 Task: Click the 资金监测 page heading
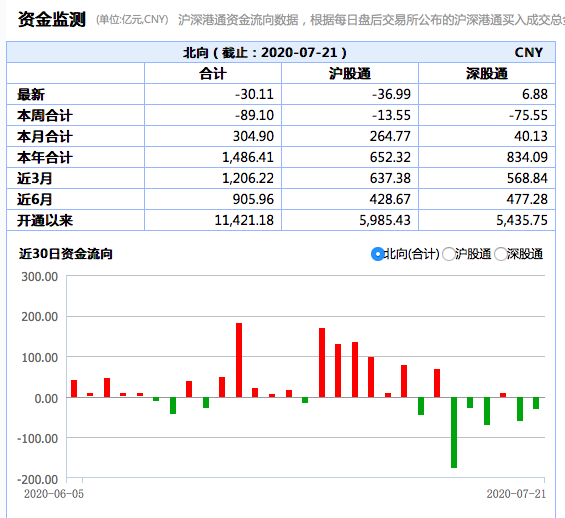pos(52,19)
